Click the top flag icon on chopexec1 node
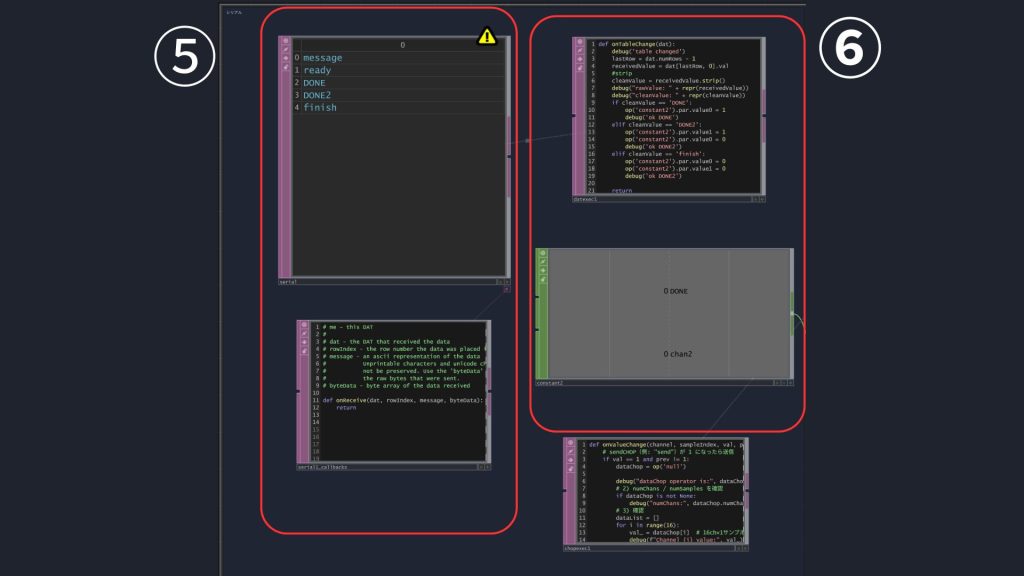The height and width of the screenshot is (576, 1024). coord(569,443)
